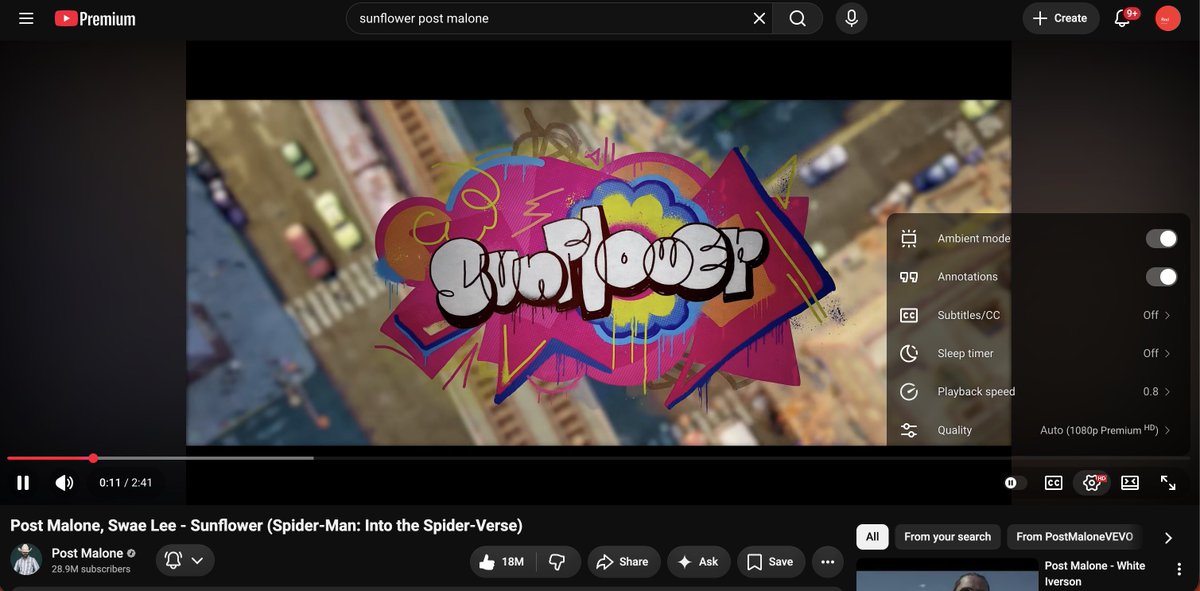Toggle the Annotations switch
The height and width of the screenshot is (591, 1200).
click(1161, 276)
